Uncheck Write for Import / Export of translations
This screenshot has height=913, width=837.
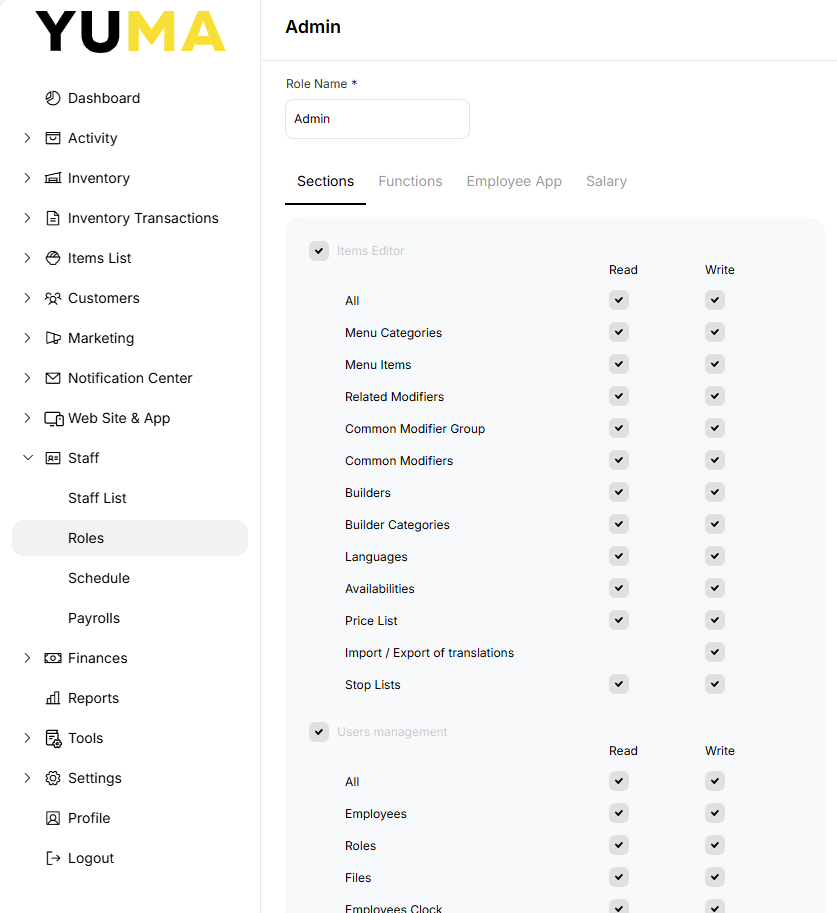tap(715, 653)
